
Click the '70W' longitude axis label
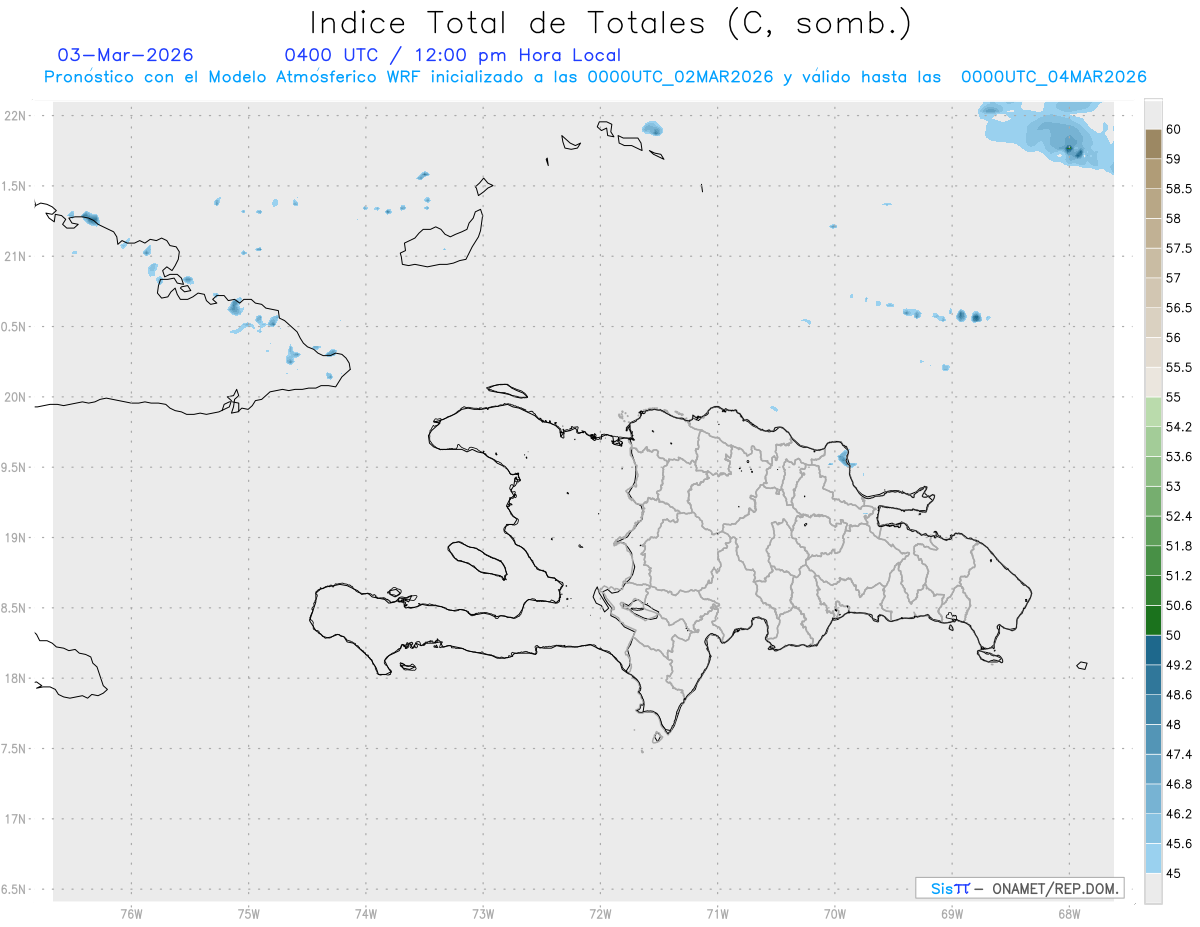click(835, 913)
